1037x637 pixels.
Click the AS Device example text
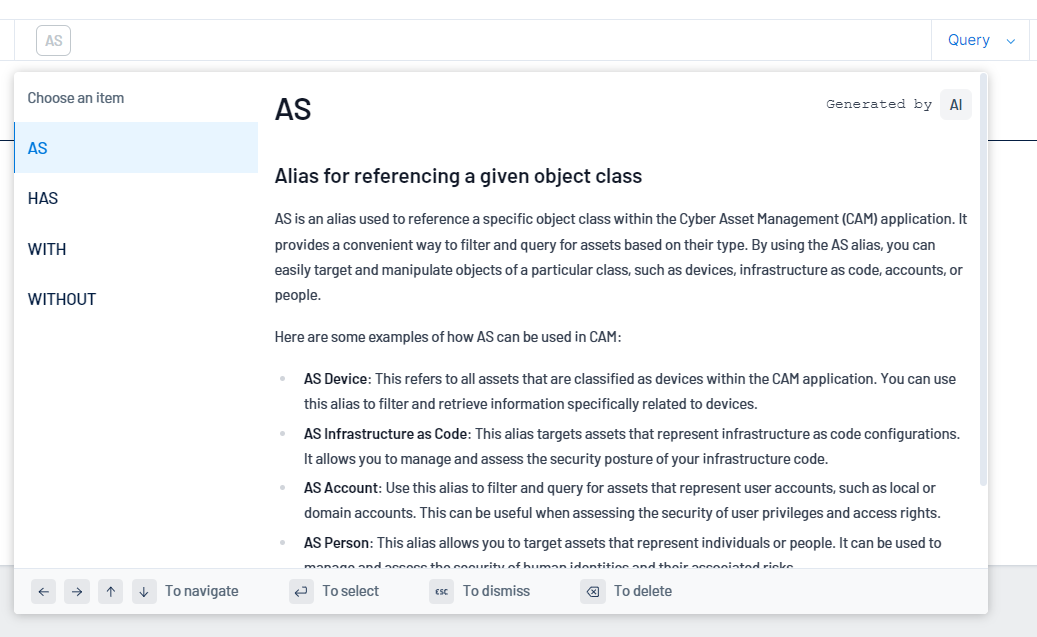(x=337, y=379)
